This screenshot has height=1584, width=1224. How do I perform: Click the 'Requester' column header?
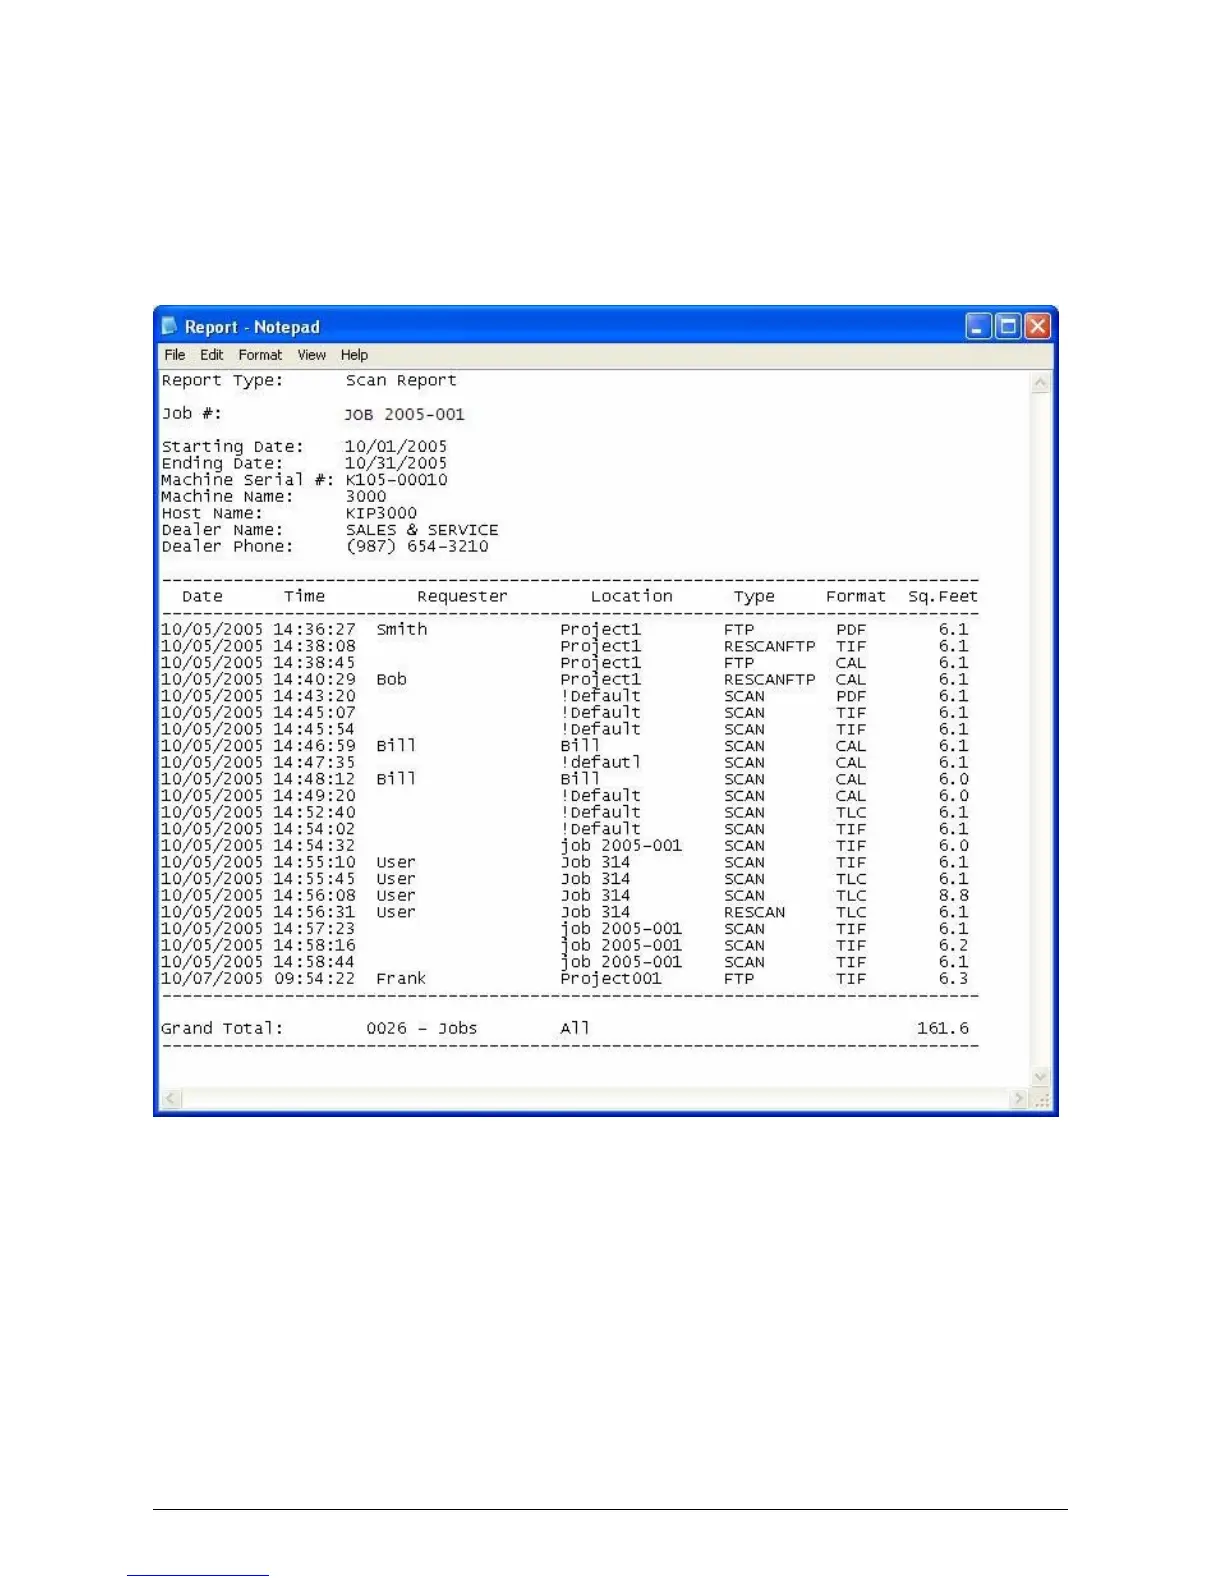[x=462, y=597]
